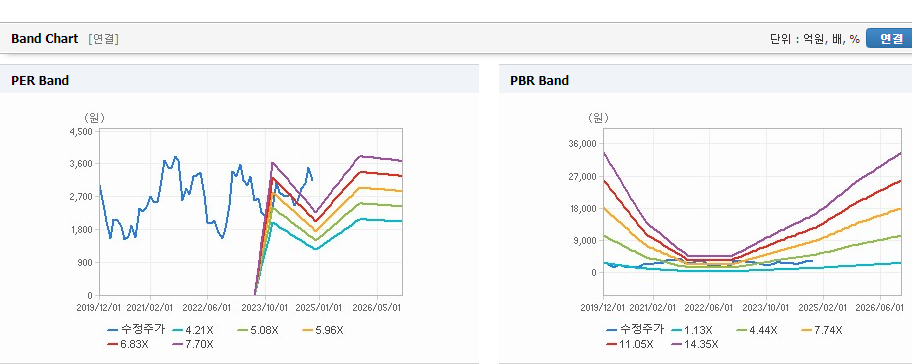Click the 1,800 y-axis label in PER chart

[x=81, y=229]
